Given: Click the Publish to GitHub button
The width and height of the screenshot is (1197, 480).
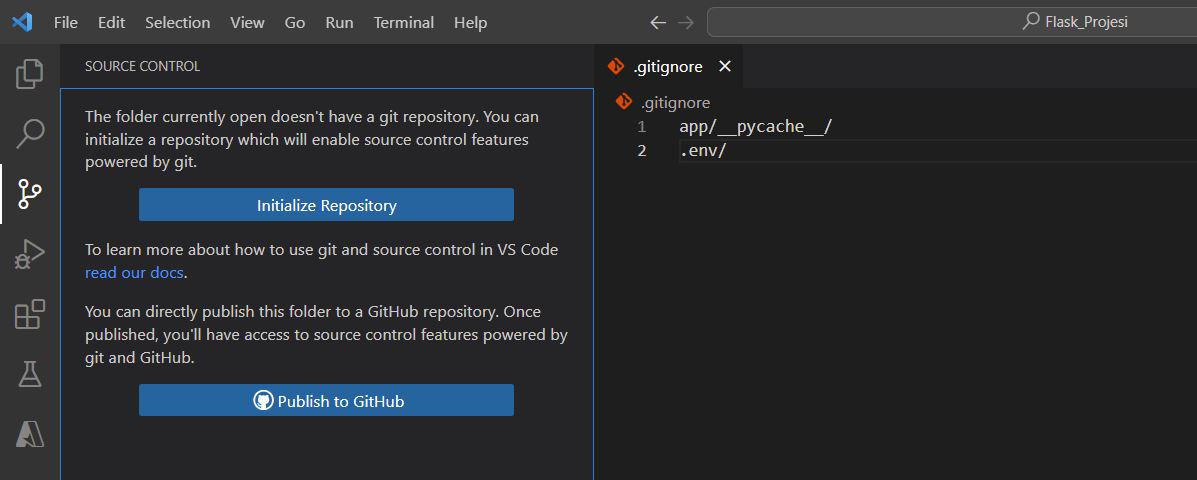Looking at the screenshot, I should [326, 401].
